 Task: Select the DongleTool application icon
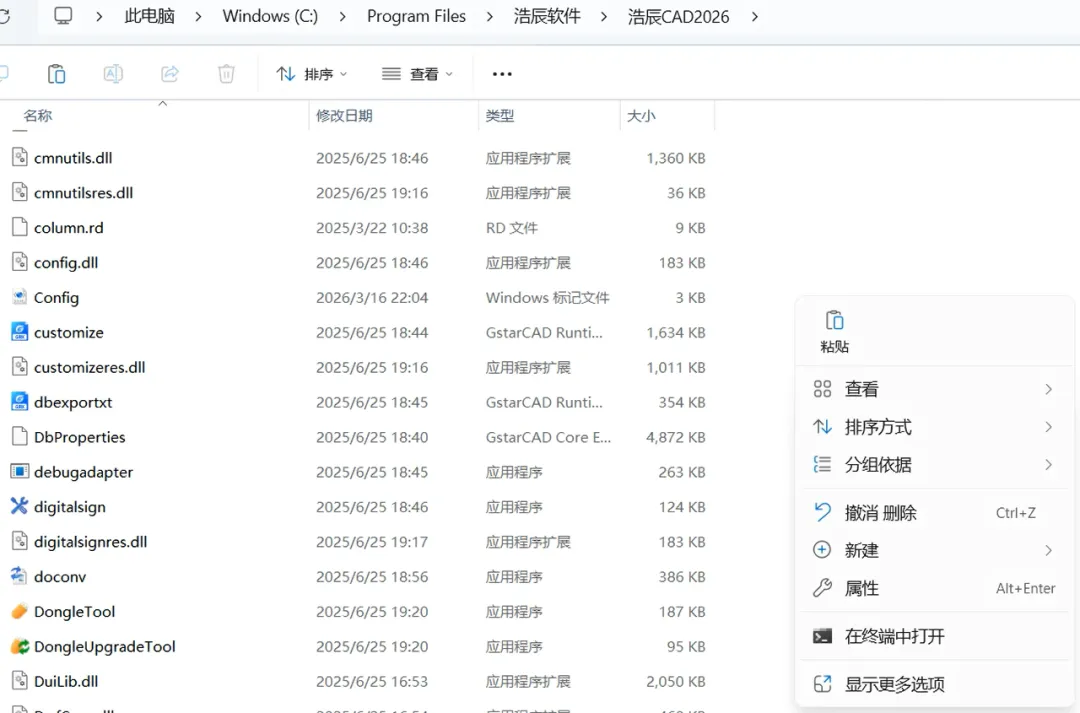(x=19, y=611)
